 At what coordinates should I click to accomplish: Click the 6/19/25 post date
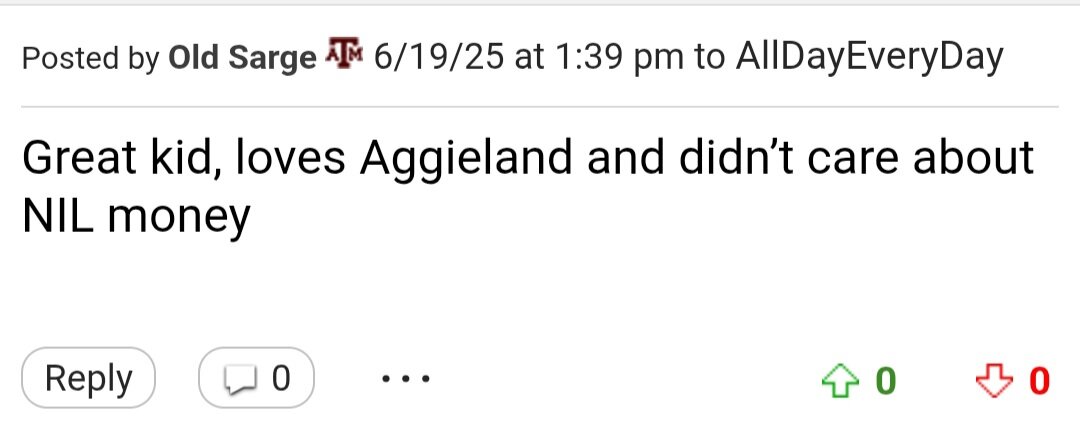pyautogui.click(x=439, y=57)
